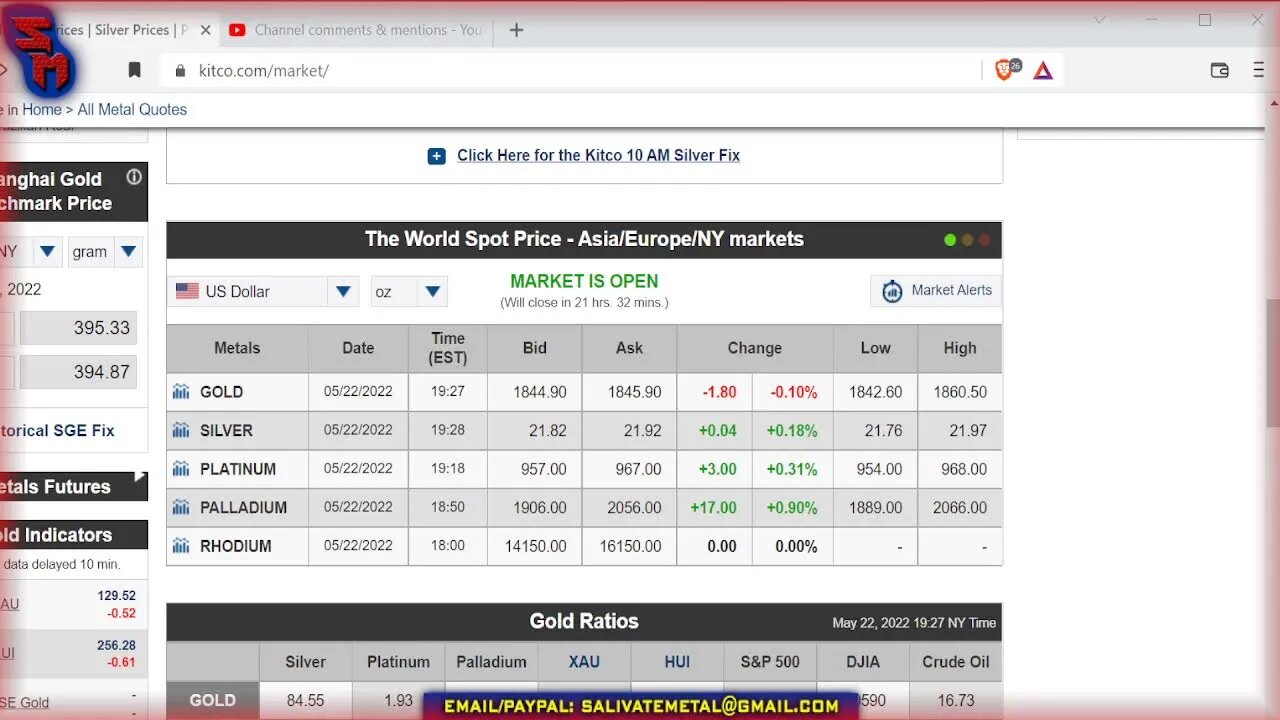Click the site lock icon in address bar
Screen dimensions: 1280x720
pos(181,70)
